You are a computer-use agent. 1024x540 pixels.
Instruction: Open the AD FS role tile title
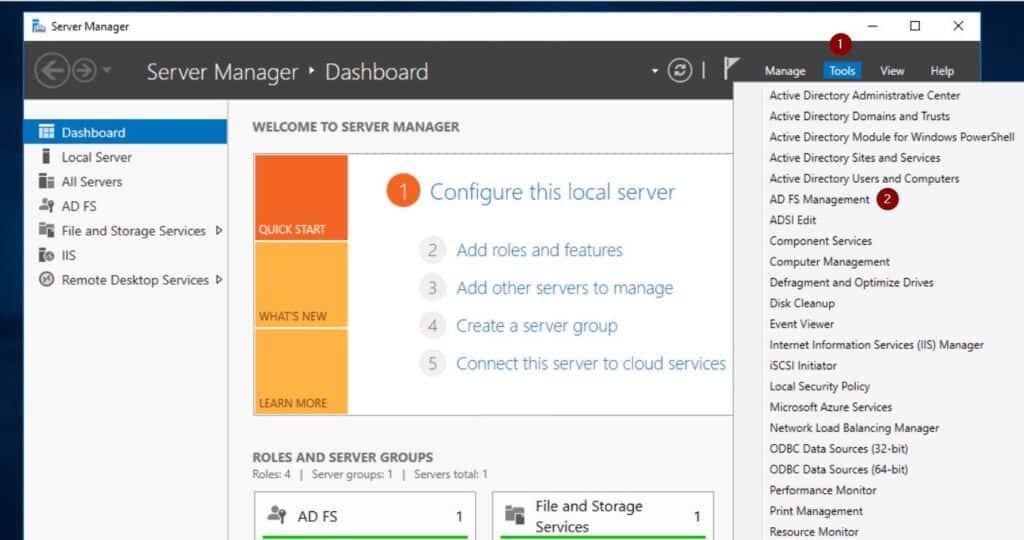317,516
